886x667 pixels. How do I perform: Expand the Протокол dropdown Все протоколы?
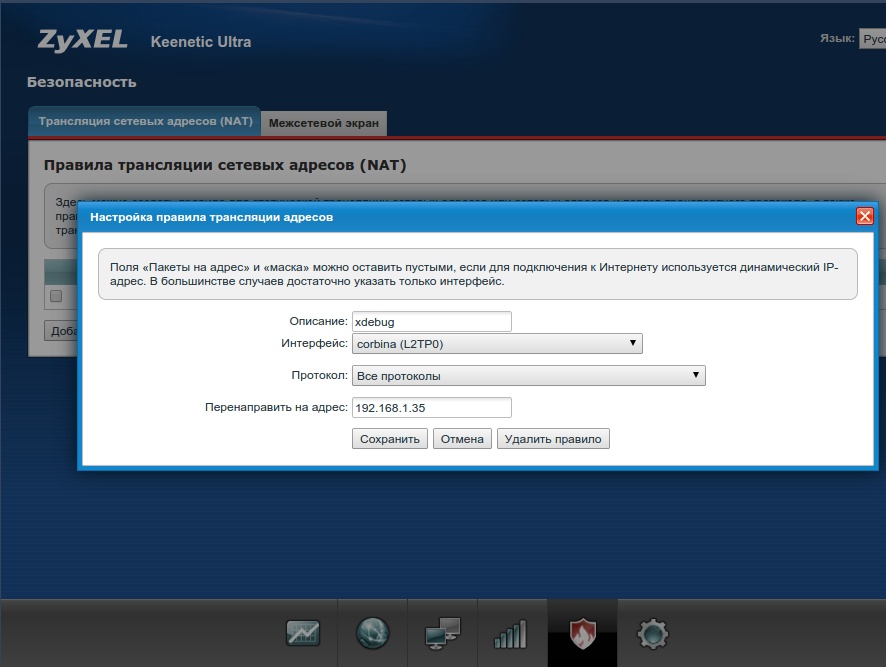pyautogui.click(x=528, y=376)
